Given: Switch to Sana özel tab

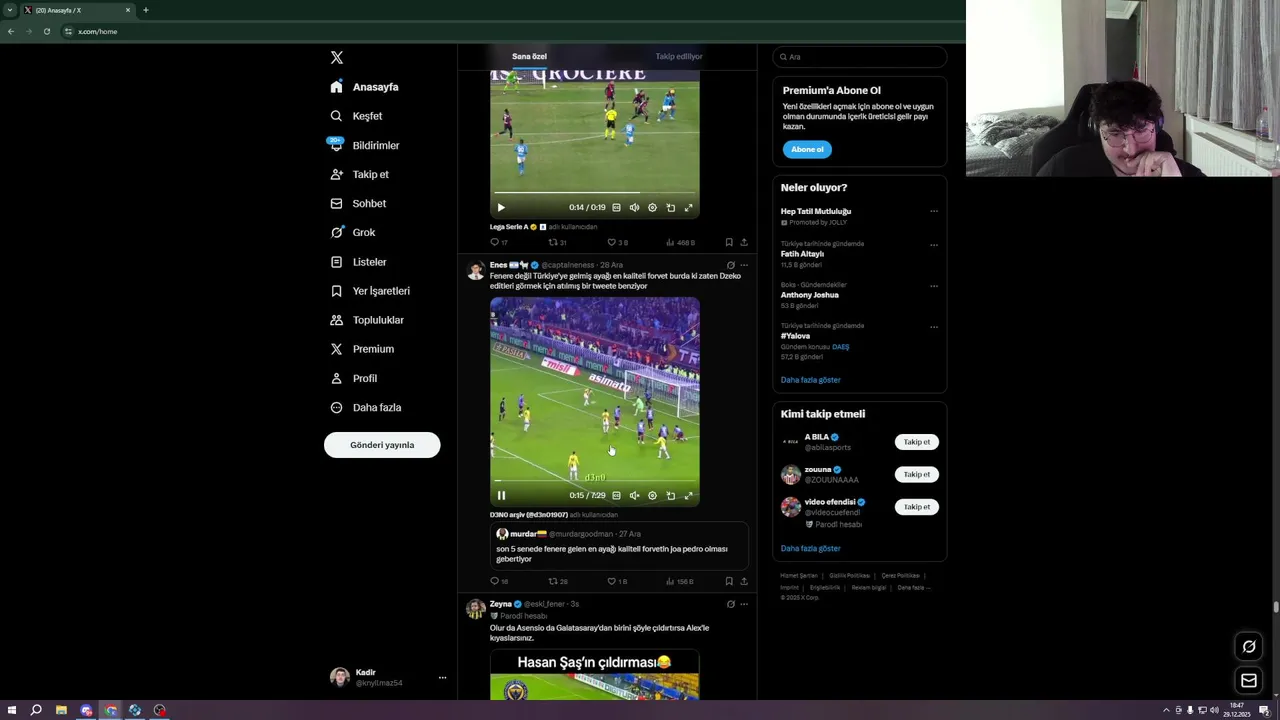Looking at the screenshot, I should pyautogui.click(x=529, y=56).
